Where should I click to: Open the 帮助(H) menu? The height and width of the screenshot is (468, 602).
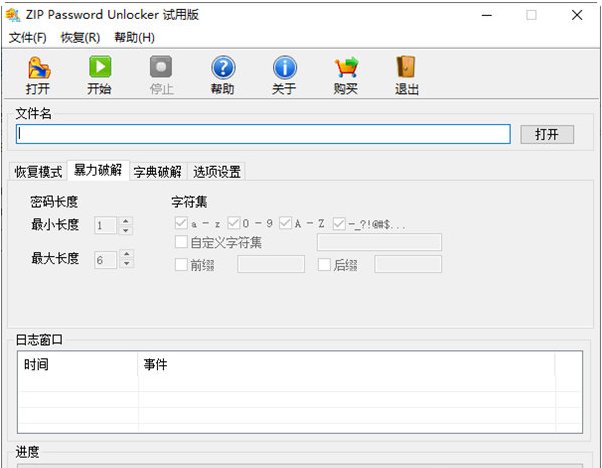point(135,38)
